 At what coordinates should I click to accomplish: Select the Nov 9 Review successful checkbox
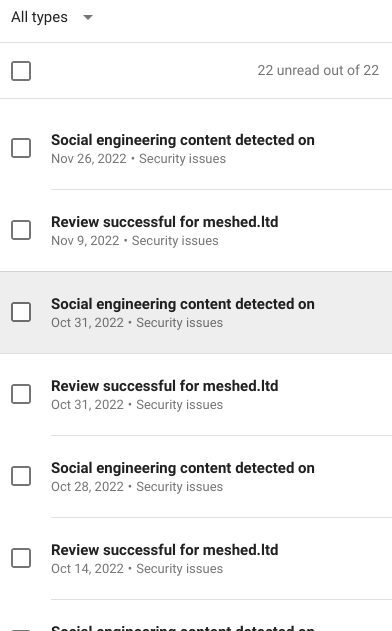(21, 230)
